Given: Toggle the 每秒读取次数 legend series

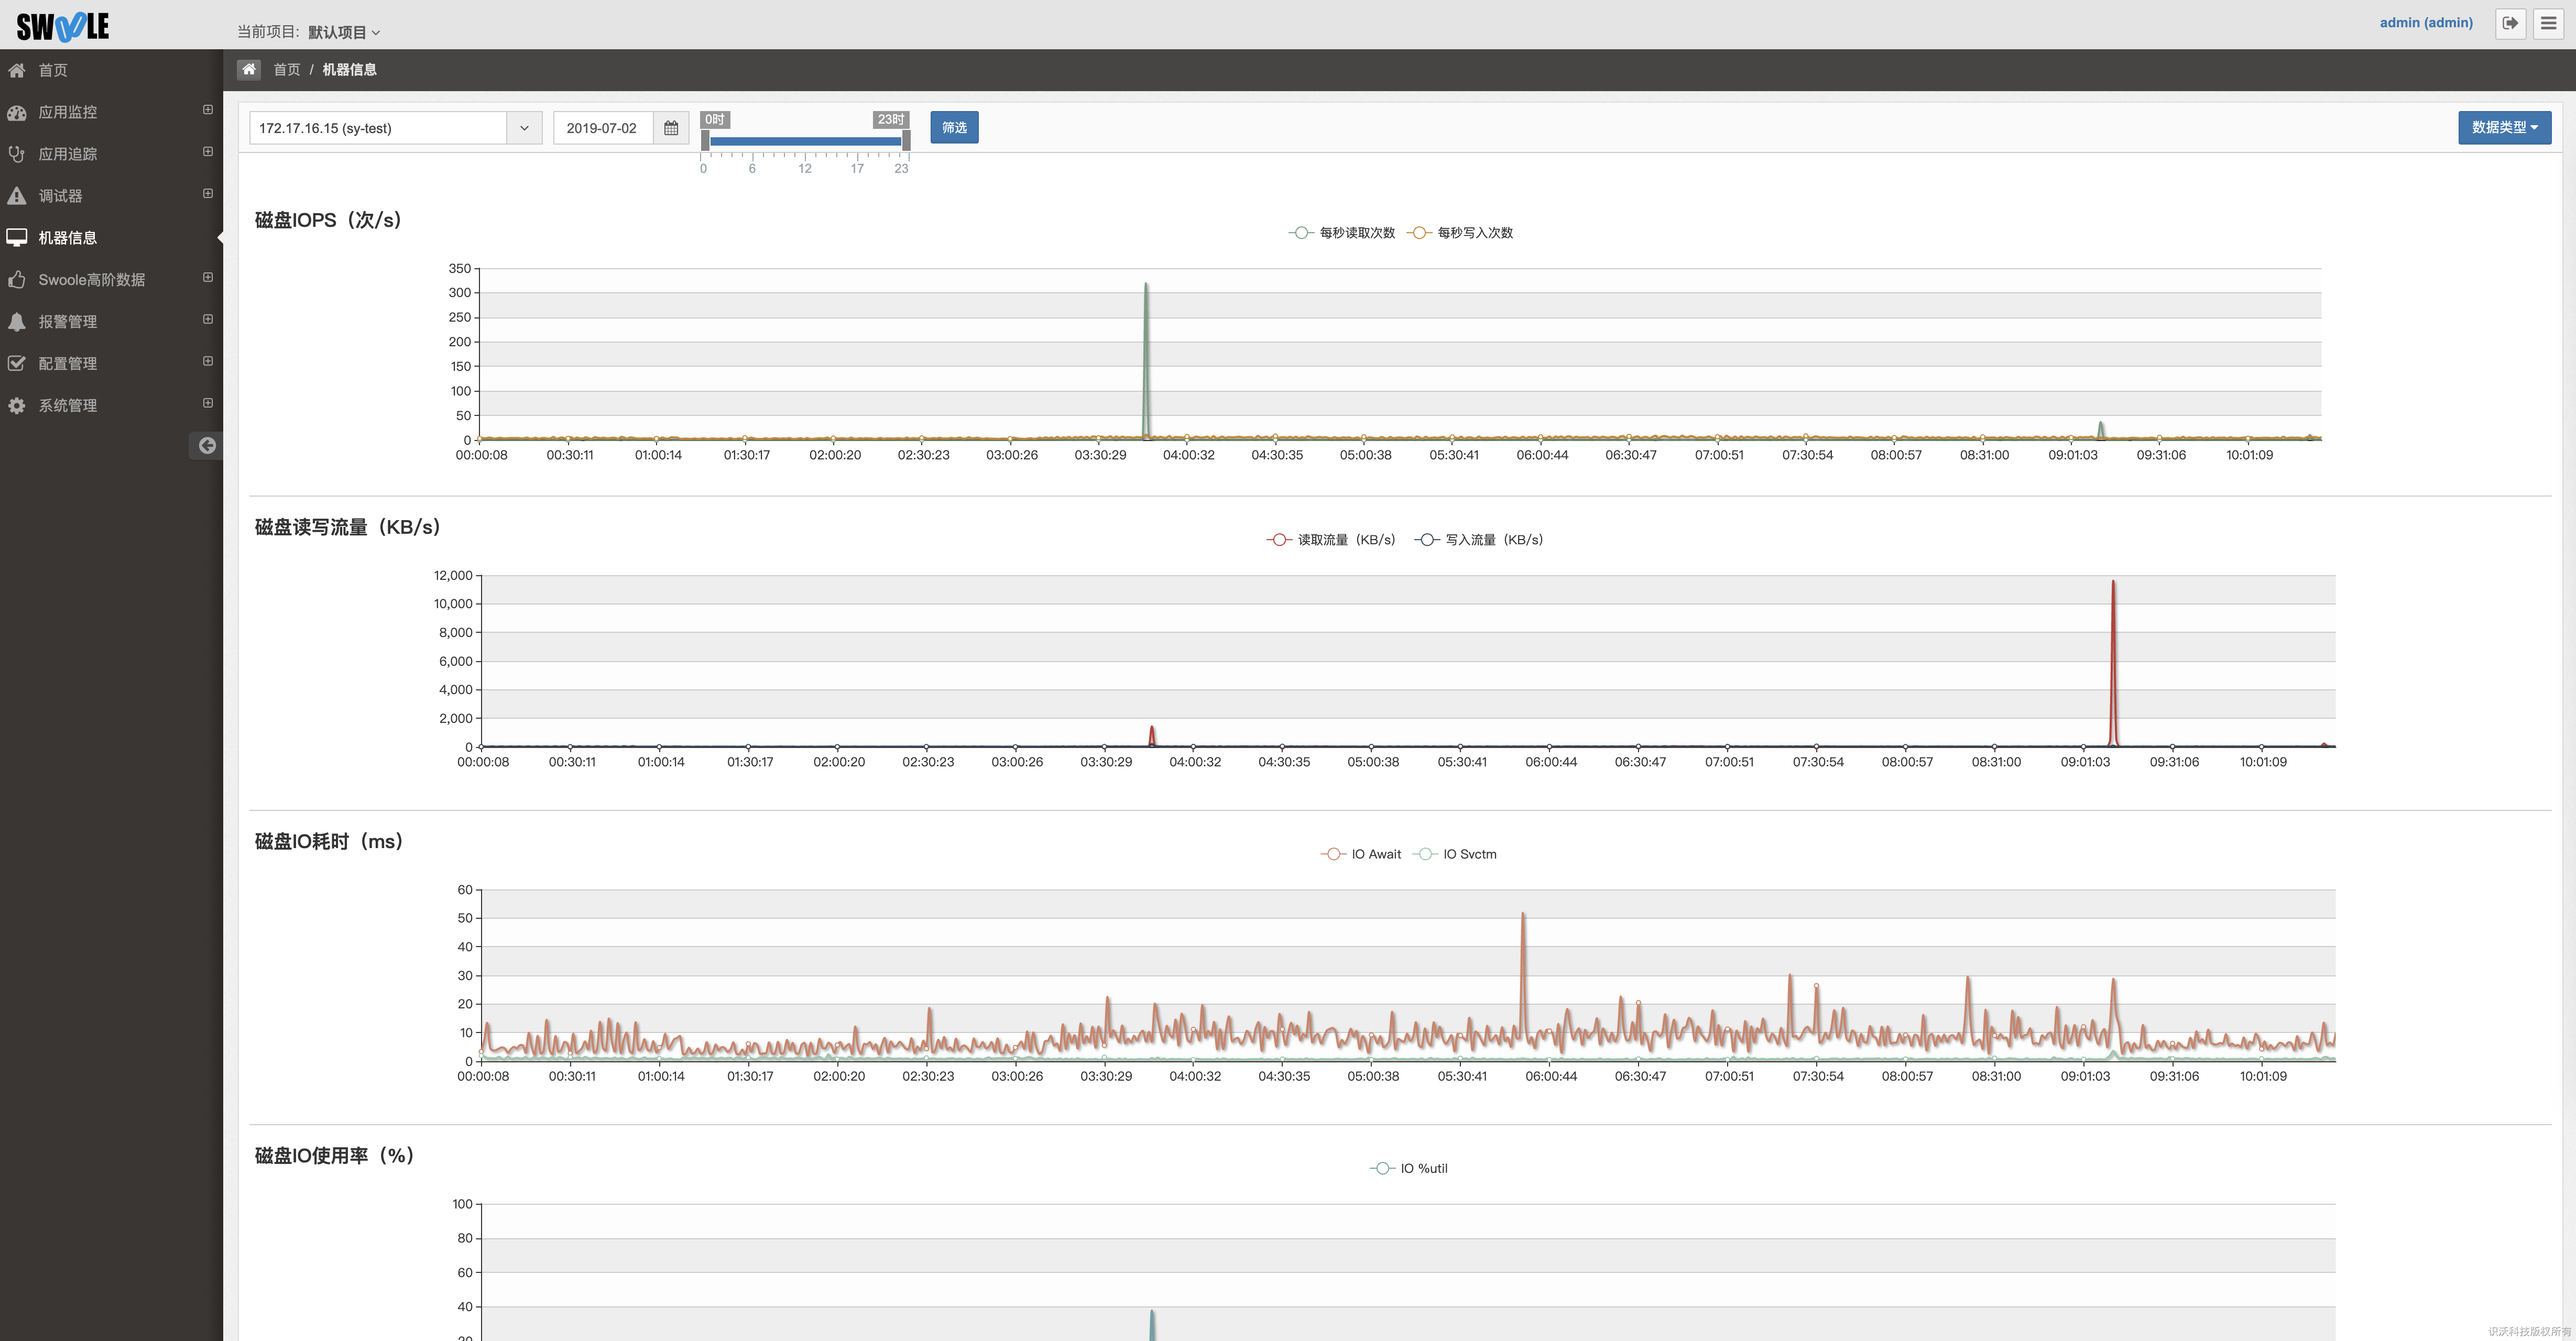Looking at the screenshot, I should (x=1341, y=233).
